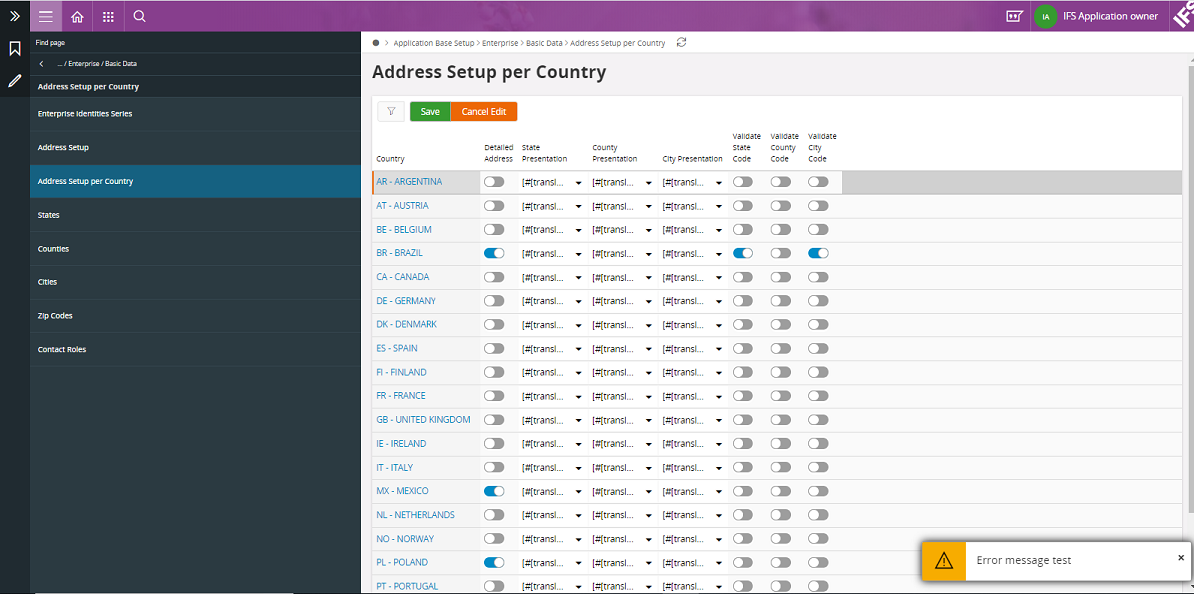Screen dimensions: 1194x594
Task: Select the pencil edit icon in sidebar
Action: 13,80
